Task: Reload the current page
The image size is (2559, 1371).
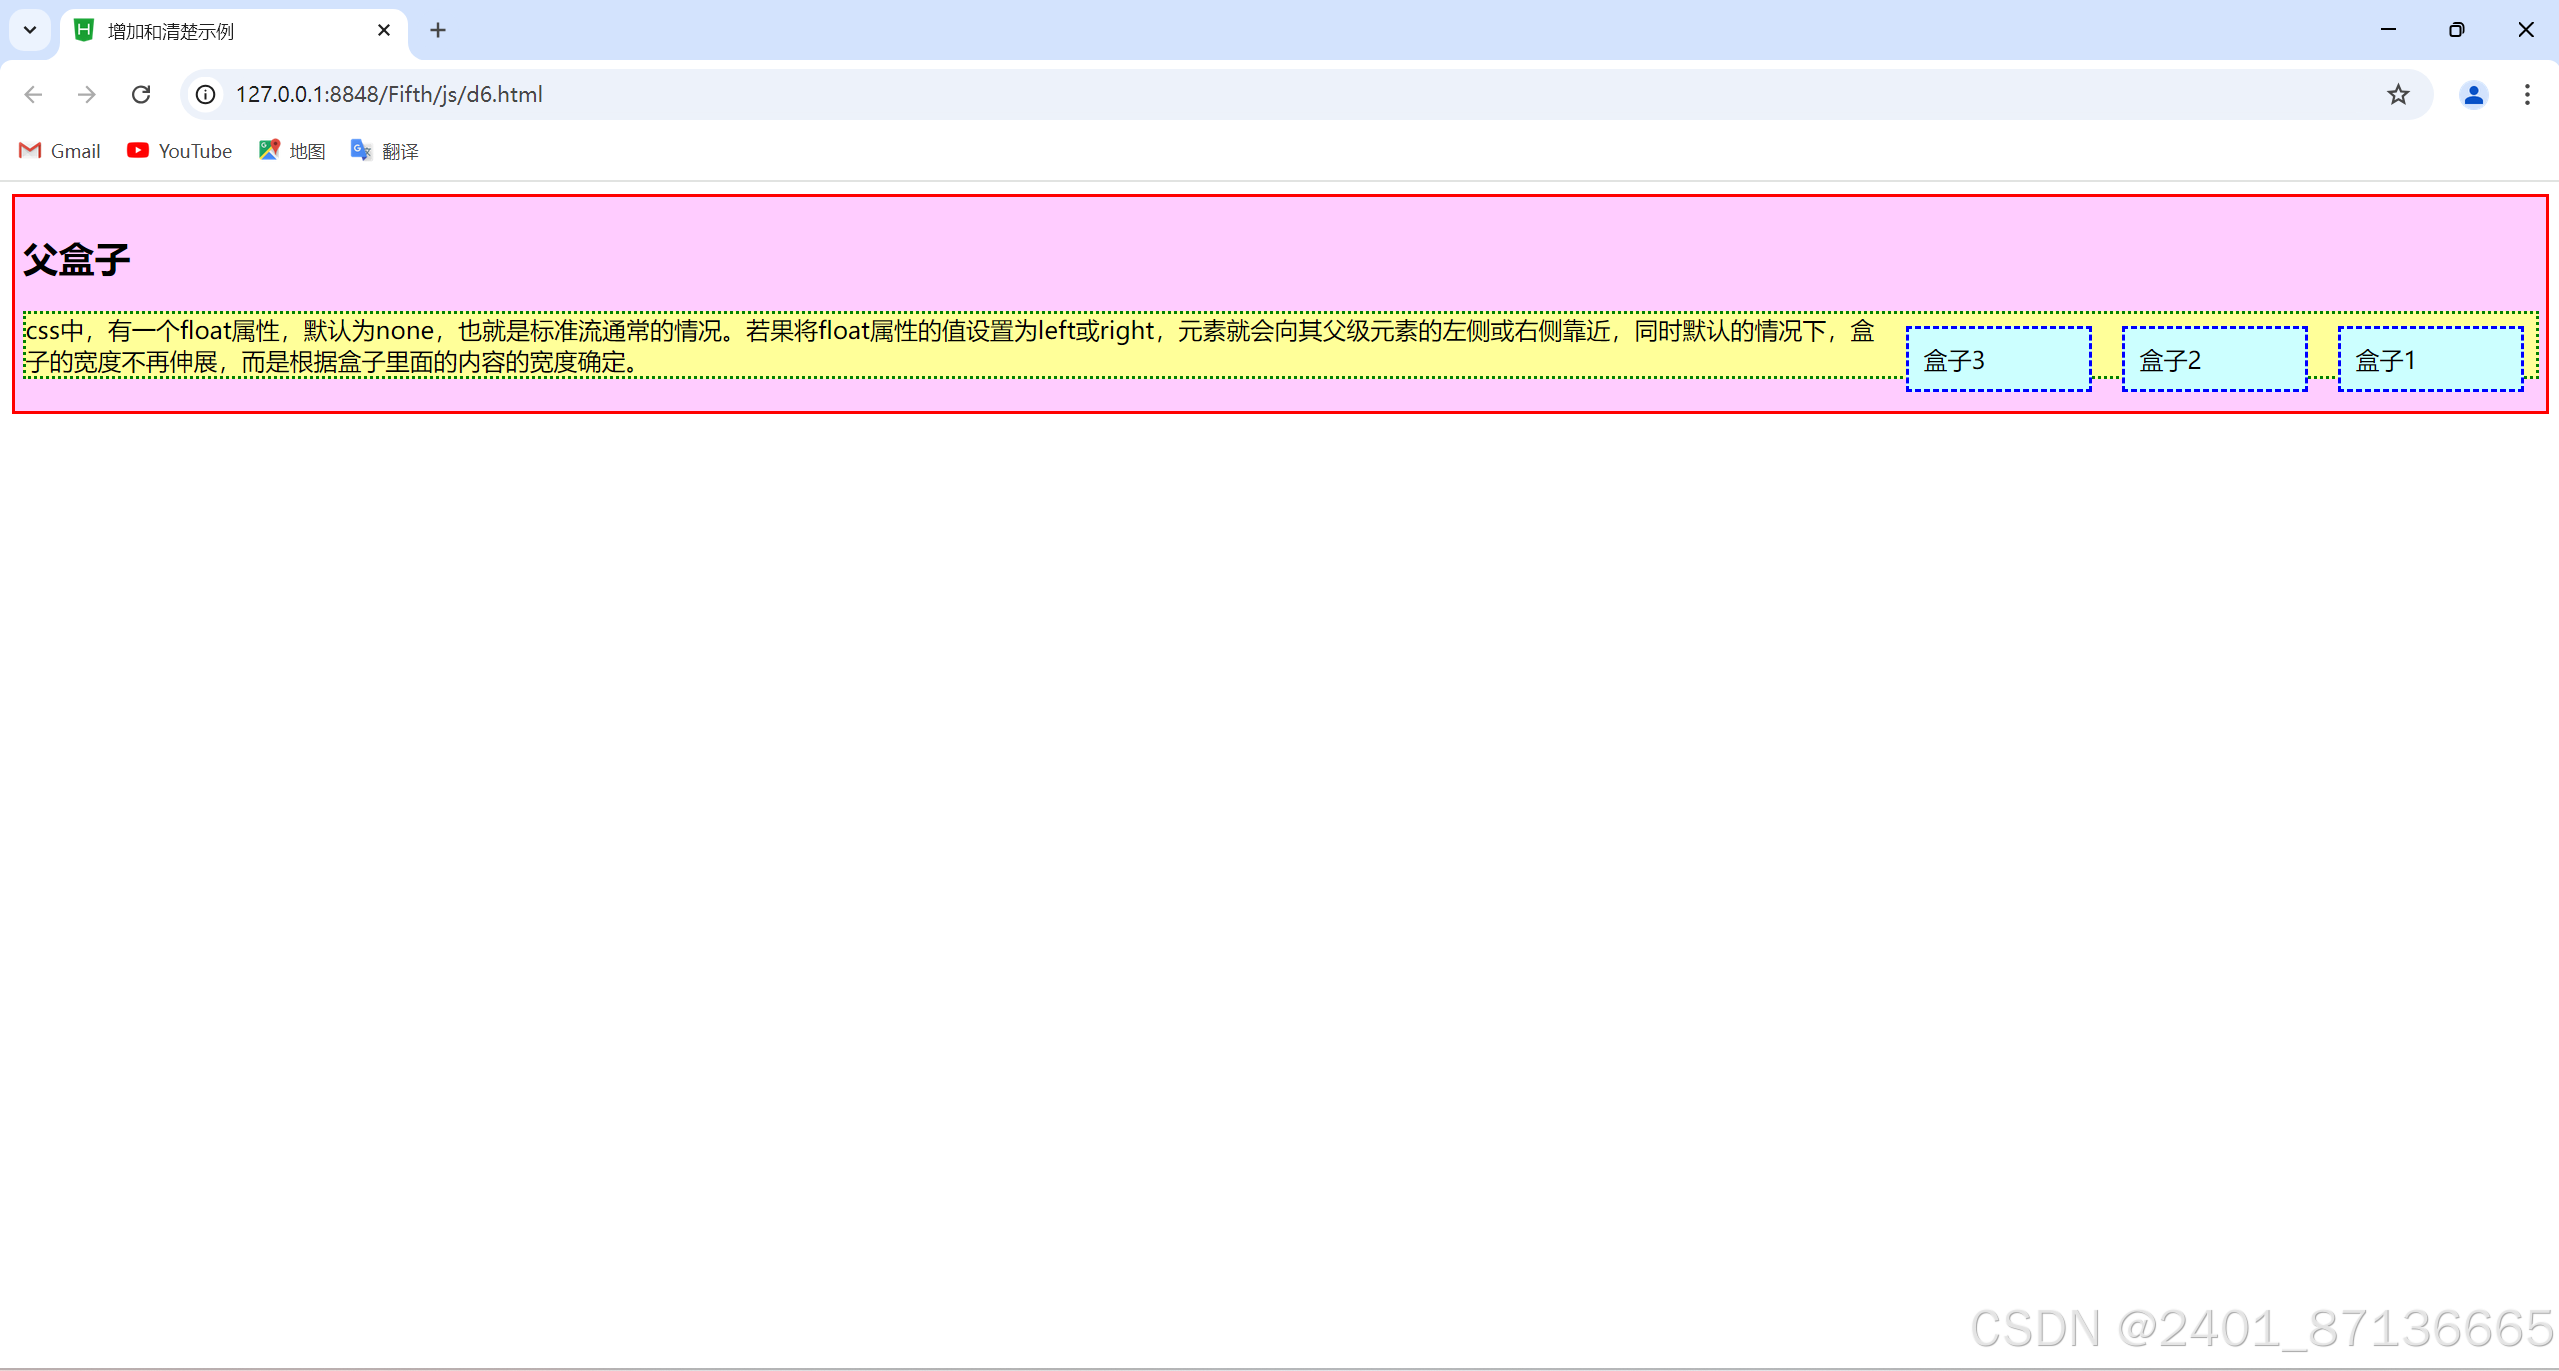Action: [141, 94]
